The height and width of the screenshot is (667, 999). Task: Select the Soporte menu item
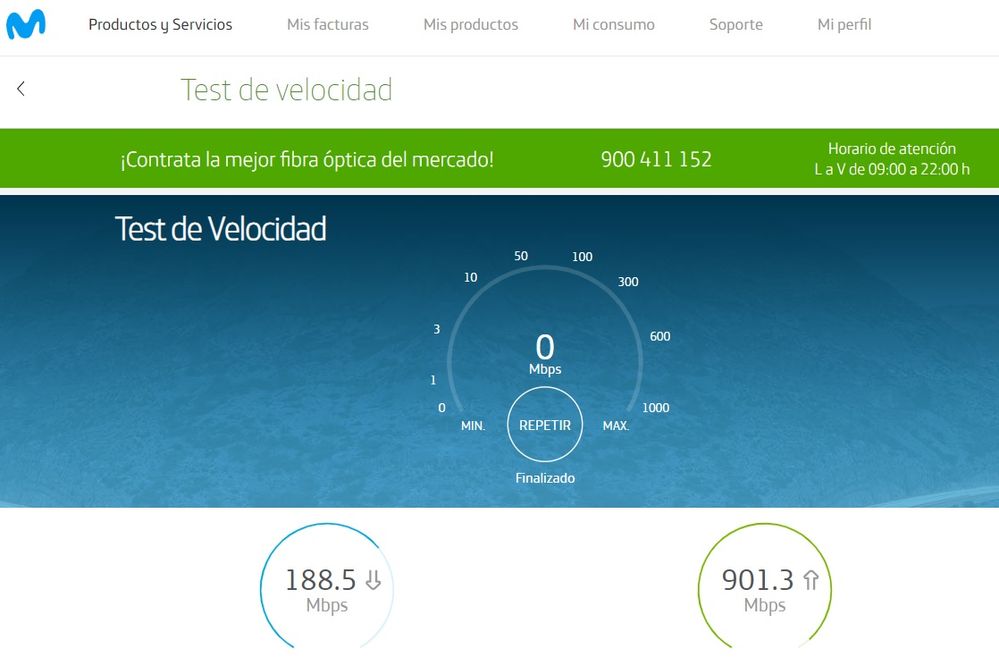(735, 24)
